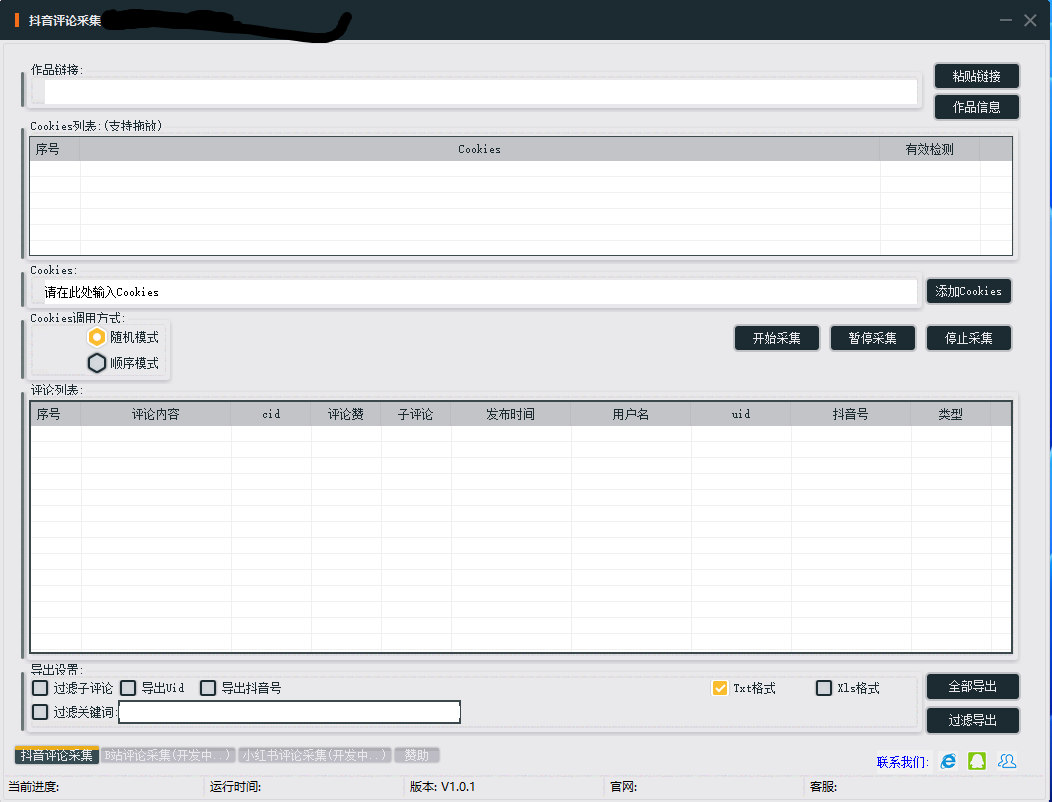The width and height of the screenshot is (1052, 802).
Task: Tick the 导出Uid checkbox
Action: tap(128, 688)
